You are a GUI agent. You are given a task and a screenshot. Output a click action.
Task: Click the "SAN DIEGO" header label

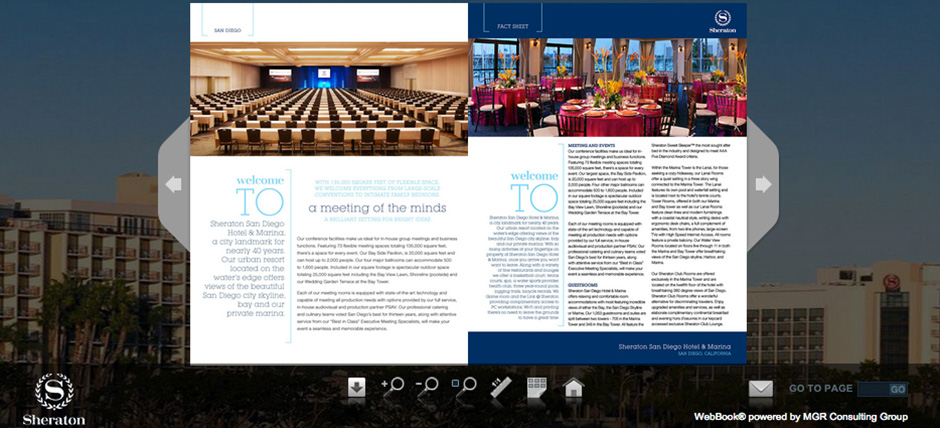228,30
